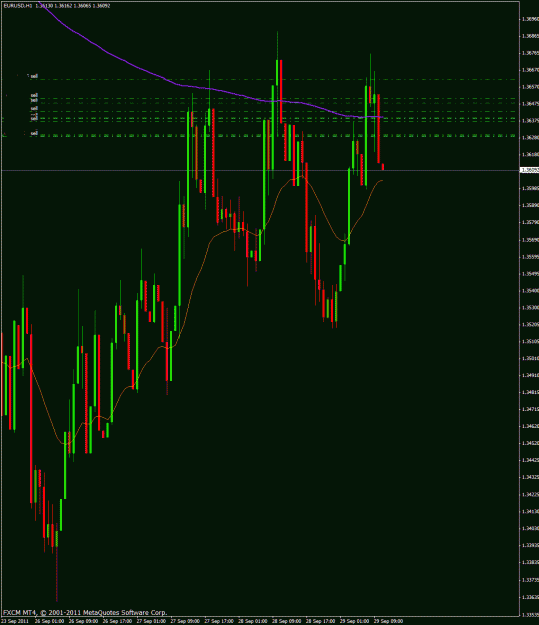Click the 27 Sep 17:00 time label
The image size is (539, 625).
pos(219,621)
